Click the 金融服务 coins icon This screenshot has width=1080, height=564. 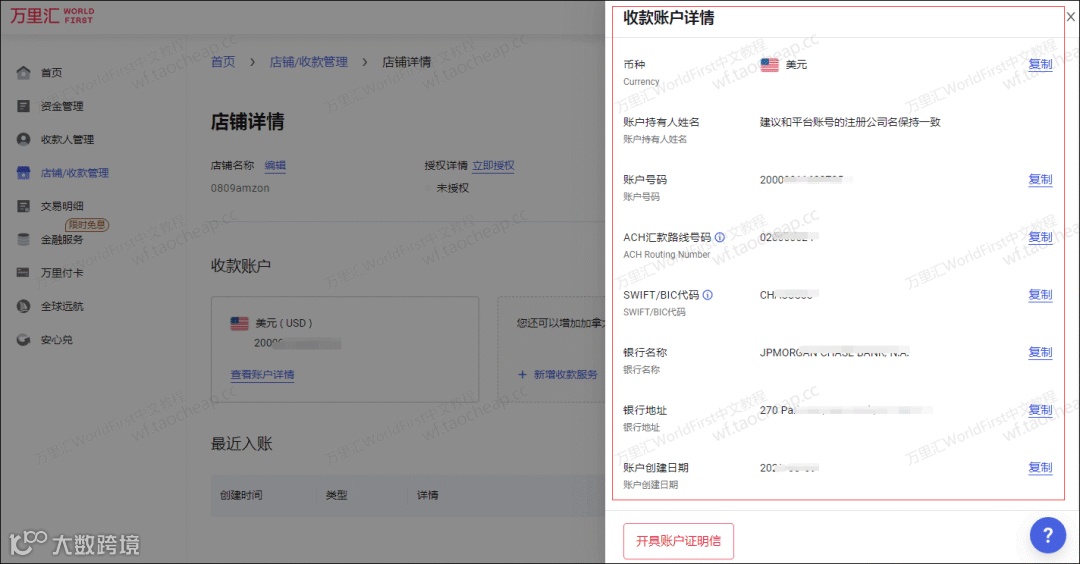(x=23, y=240)
